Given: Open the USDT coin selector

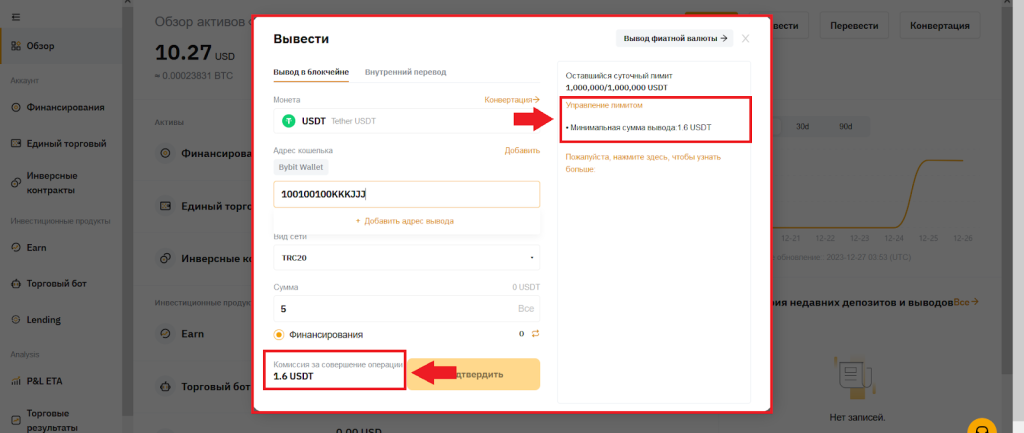Looking at the screenshot, I should click(407, 121).
